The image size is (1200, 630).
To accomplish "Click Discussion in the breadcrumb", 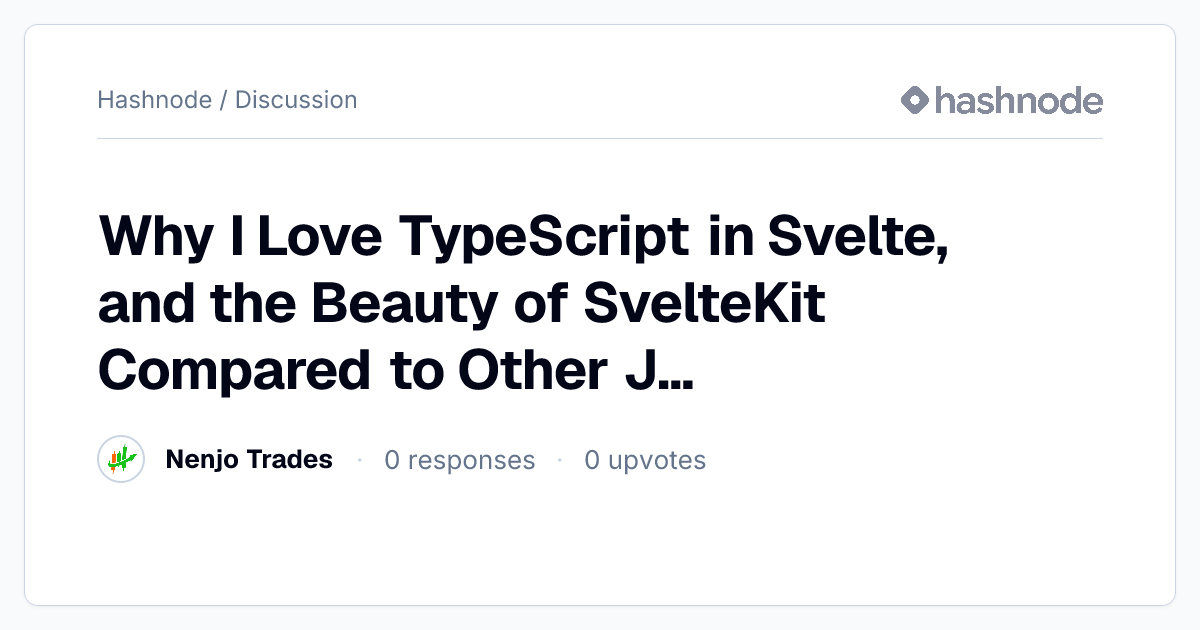I will tap(296, 100).
